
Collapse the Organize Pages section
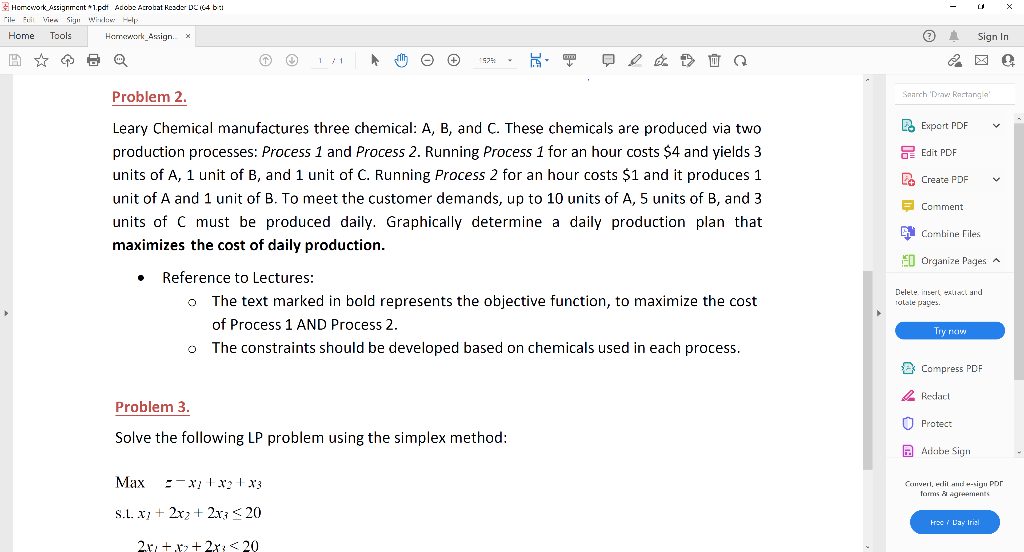(996, 260)
